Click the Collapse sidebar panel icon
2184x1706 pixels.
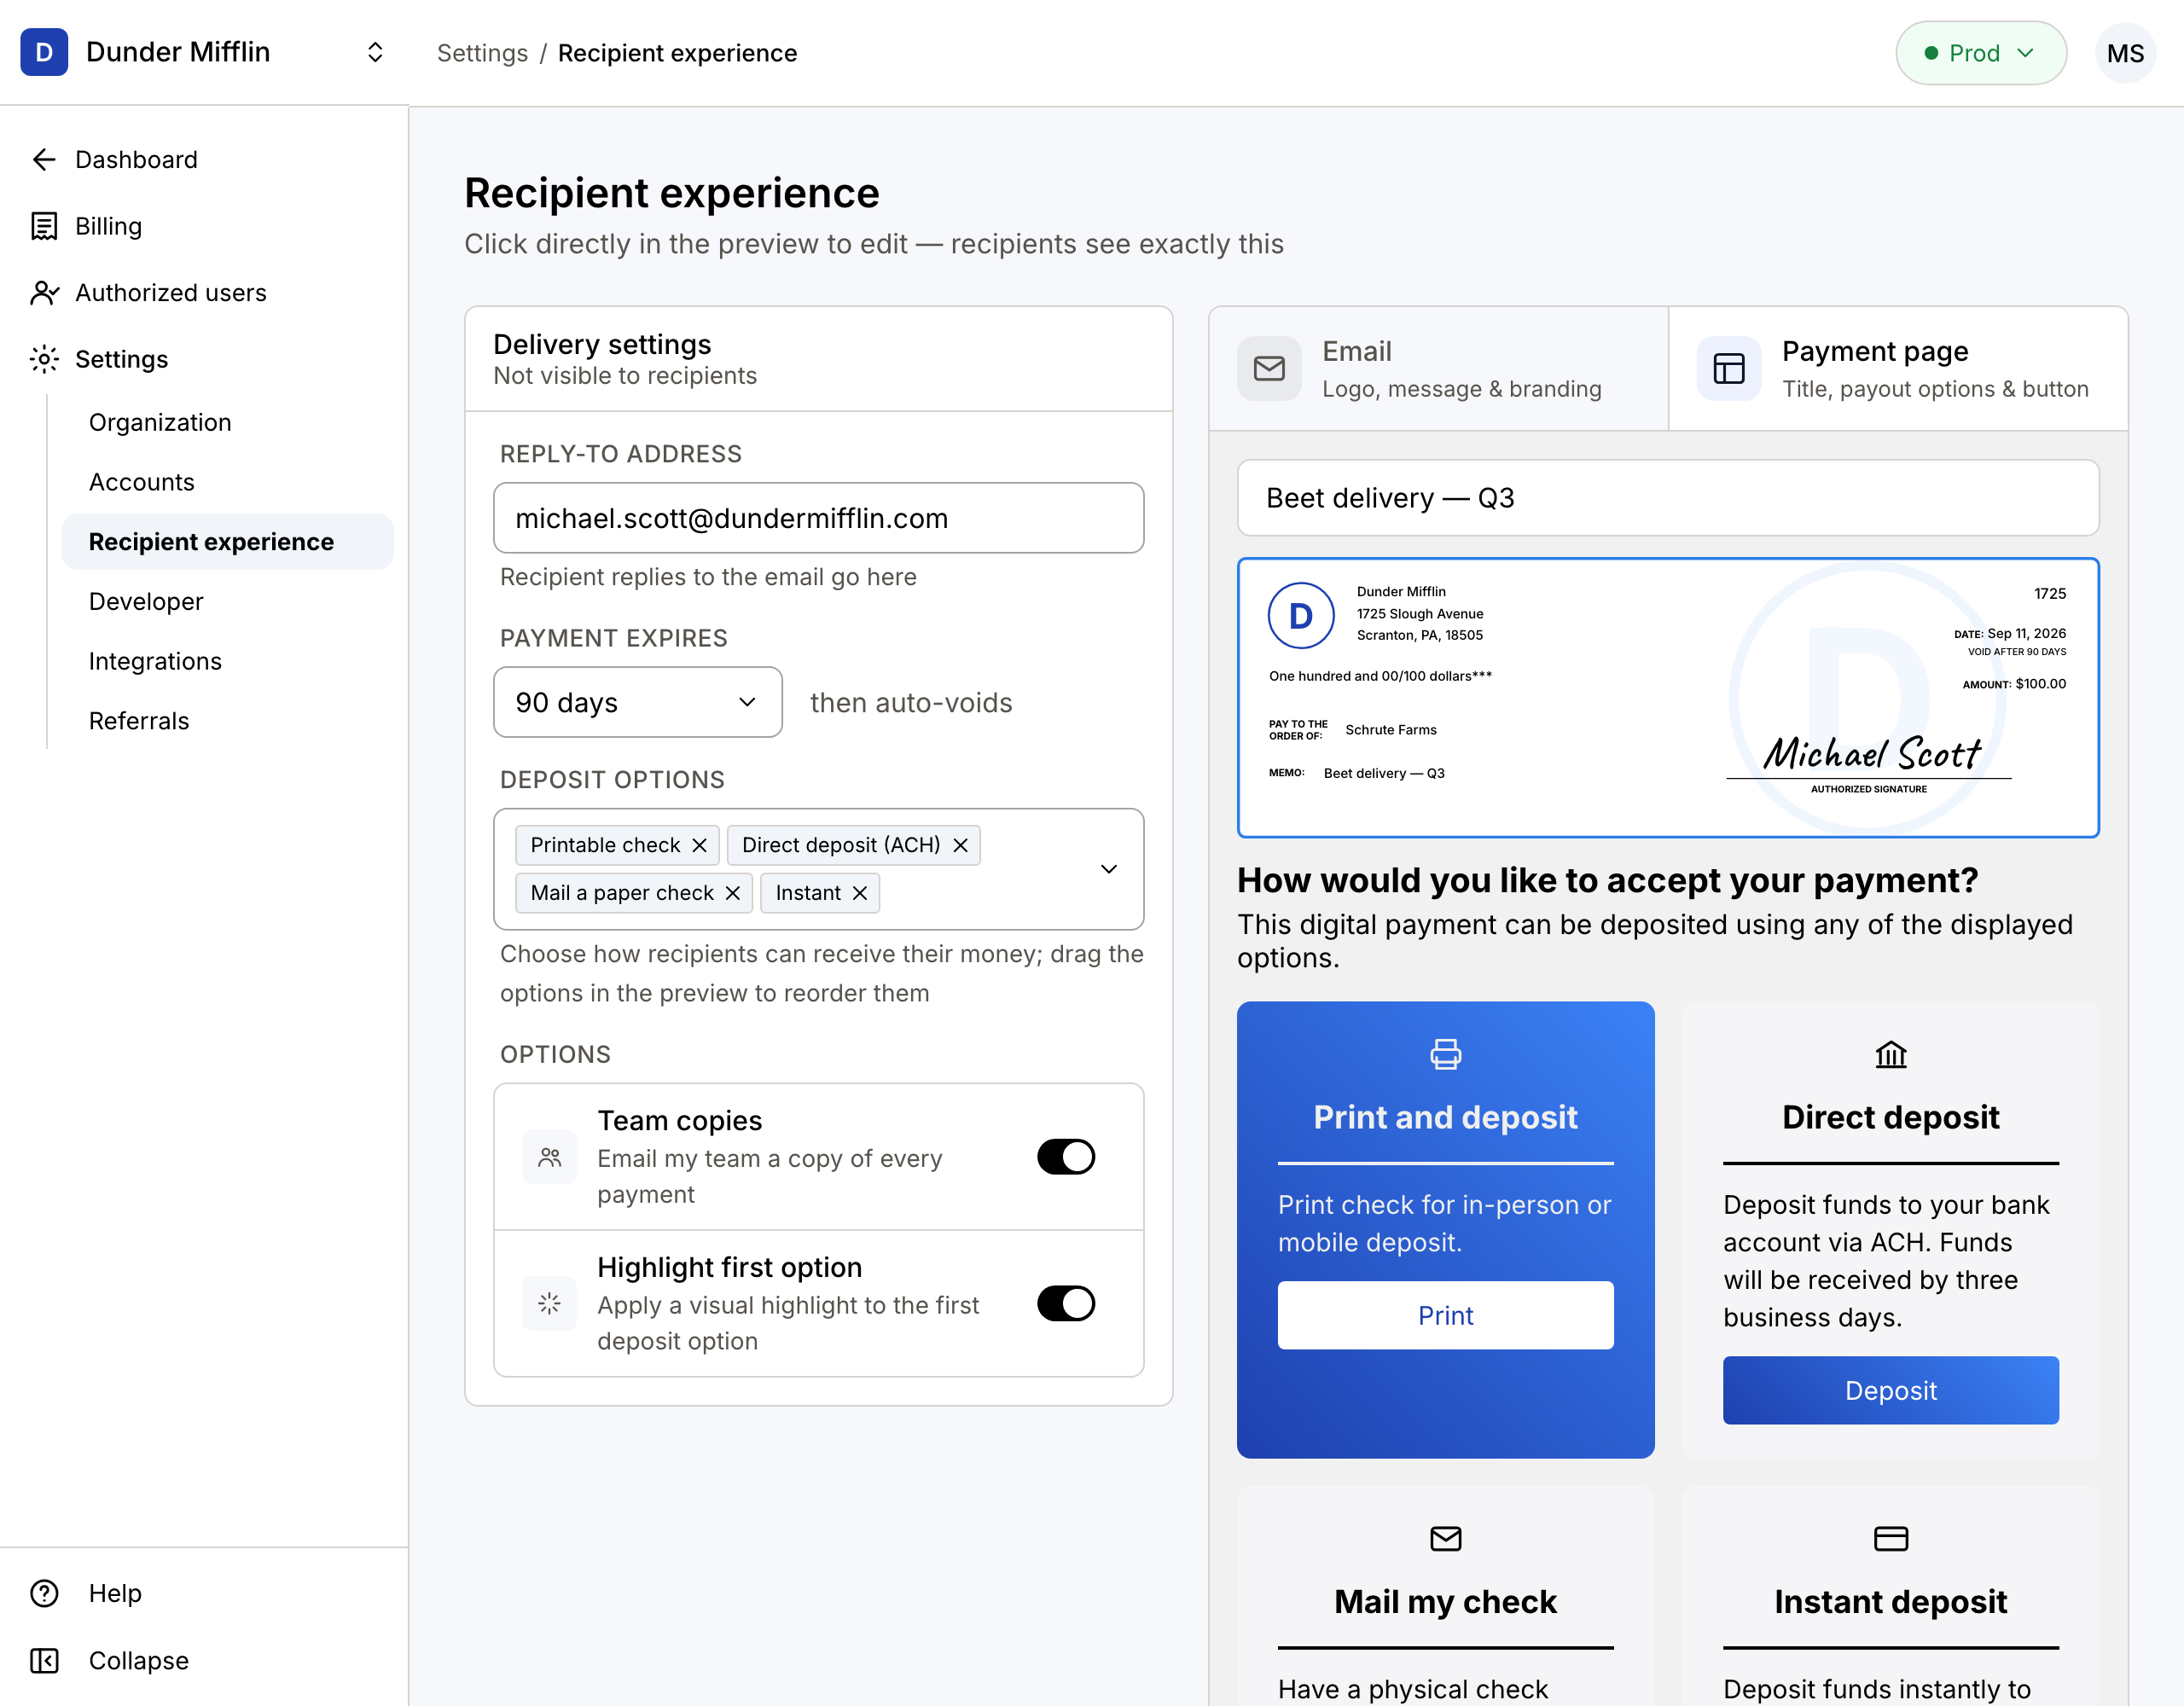pos(44,1660)
